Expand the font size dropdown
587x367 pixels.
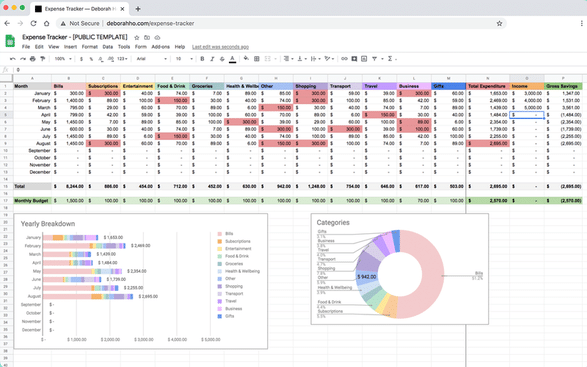click(x=184, y=59)
